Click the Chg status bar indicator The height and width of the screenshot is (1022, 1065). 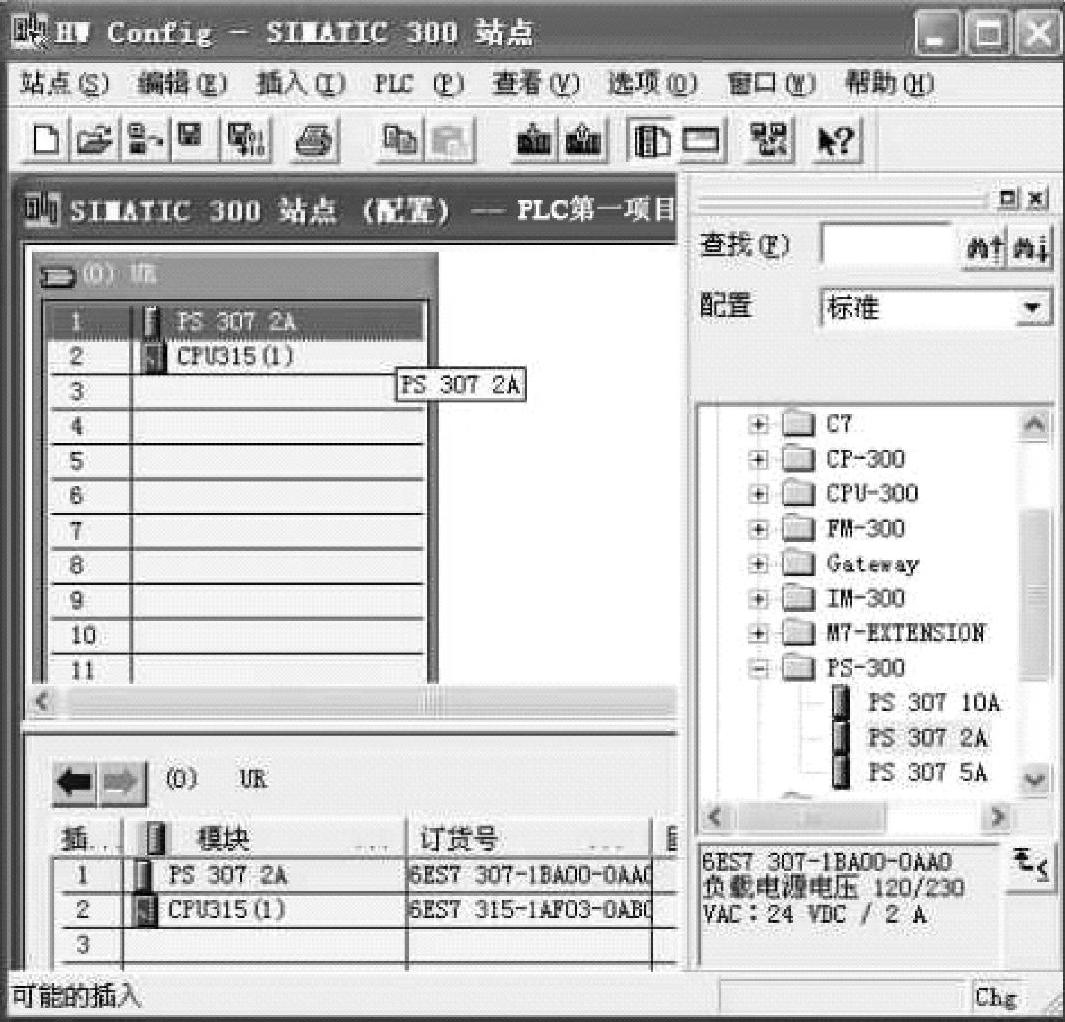point(996,997)
